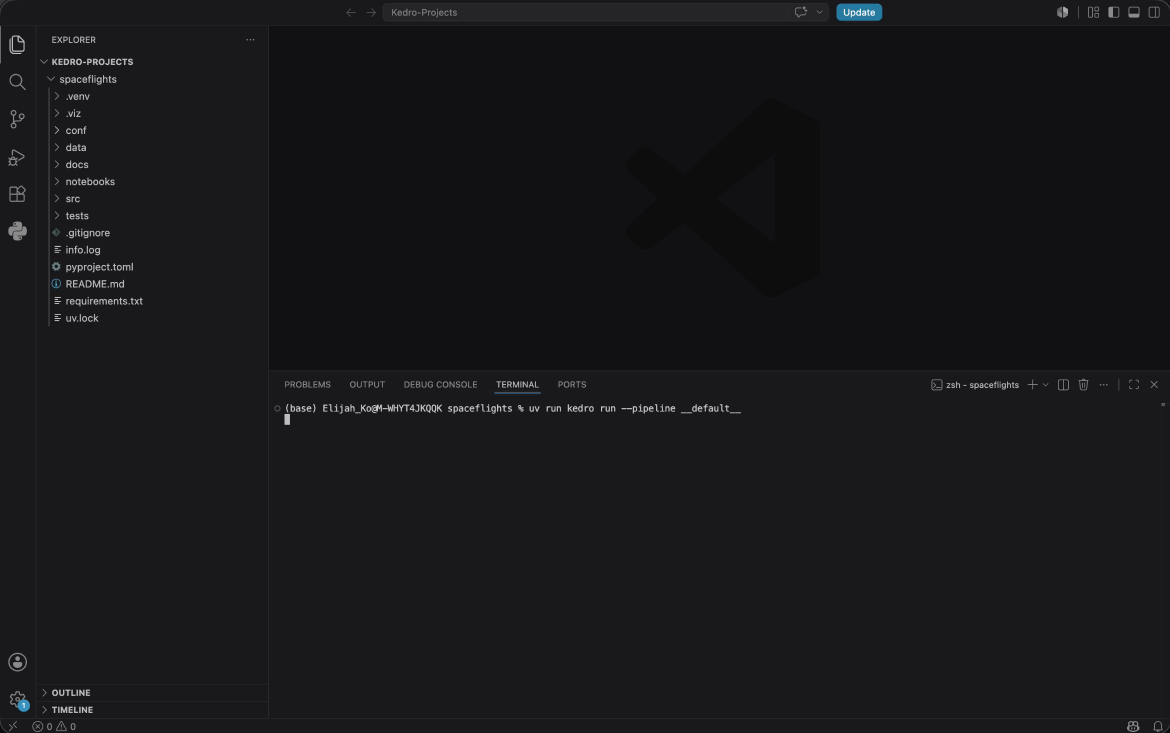Switch to the PORTS tab
This screenshot has width=1170, height=733.
[x=572, y=384]
